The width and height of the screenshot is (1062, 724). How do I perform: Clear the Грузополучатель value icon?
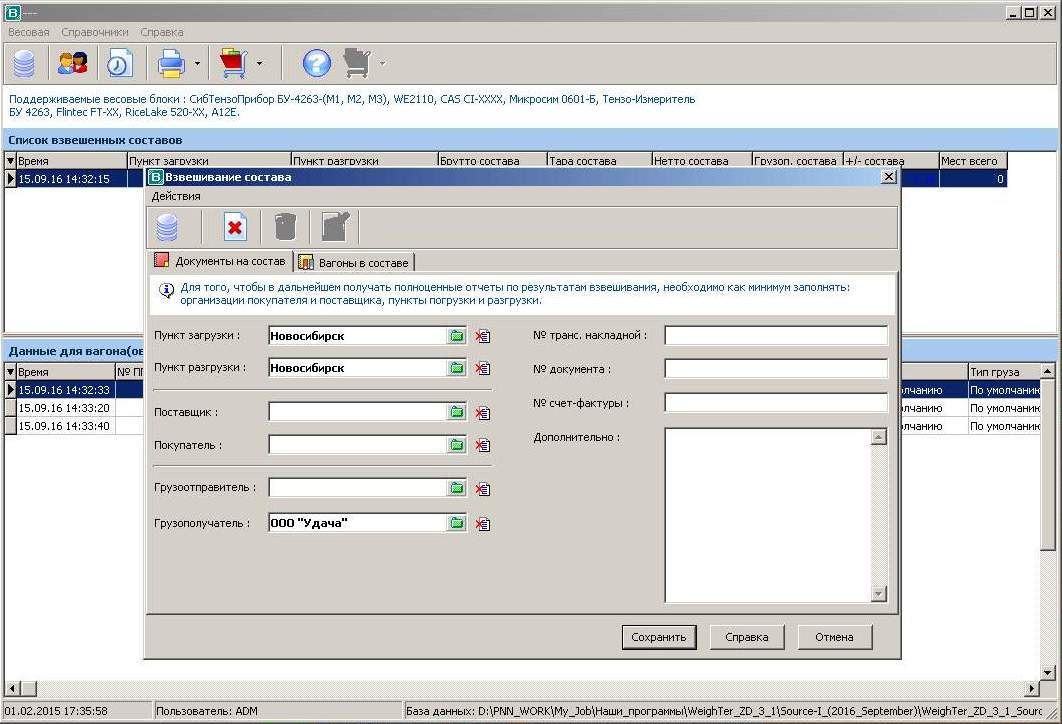[483, 523]
